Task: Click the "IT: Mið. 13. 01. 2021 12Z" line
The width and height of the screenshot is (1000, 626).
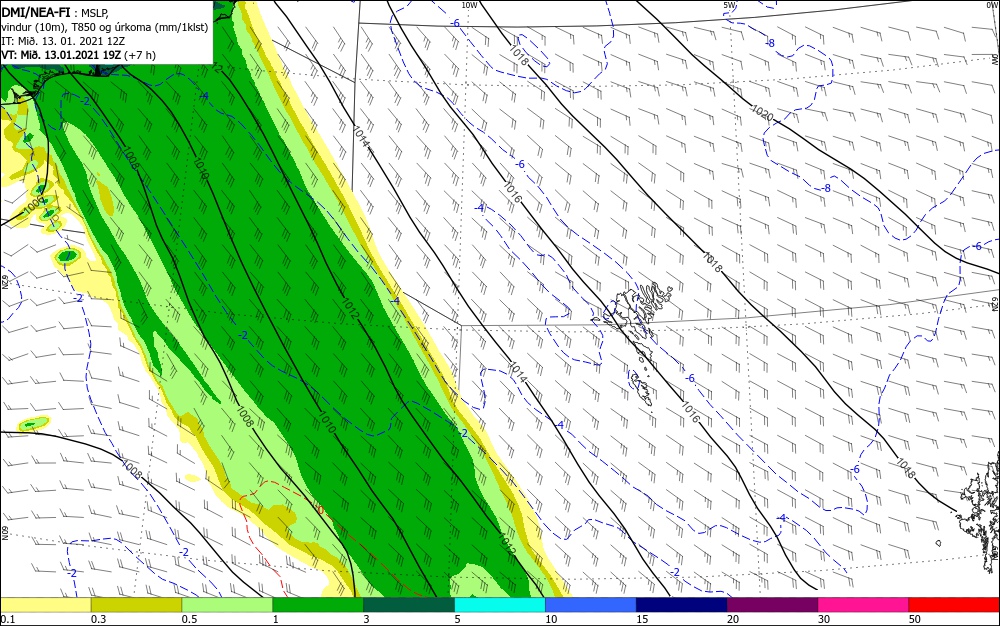Action: click(63, 41)
